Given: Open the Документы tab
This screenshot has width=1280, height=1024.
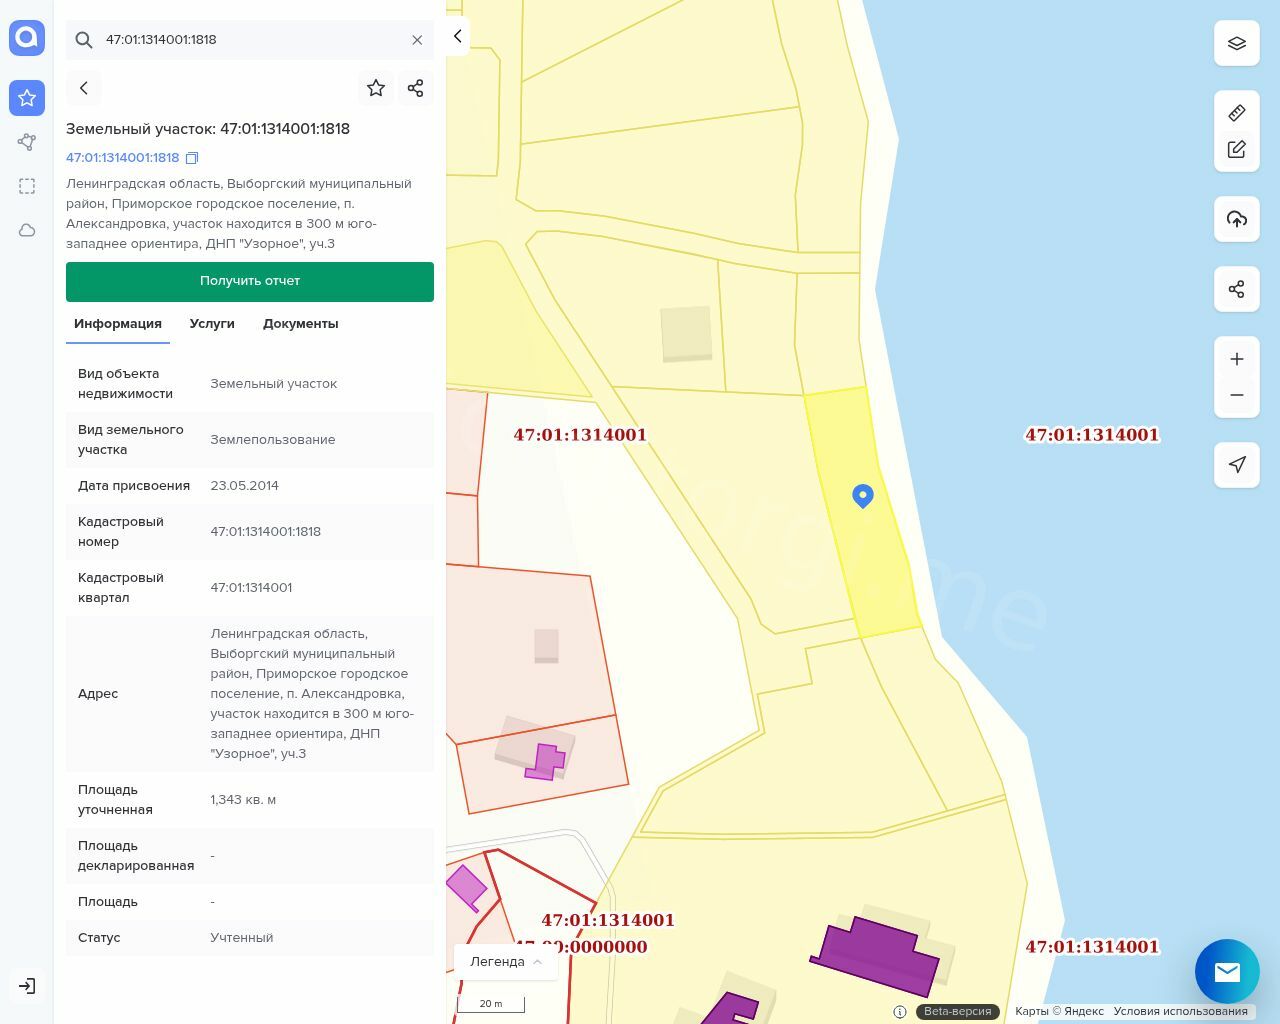Looking at the screenshot, I should pos(300,324).
